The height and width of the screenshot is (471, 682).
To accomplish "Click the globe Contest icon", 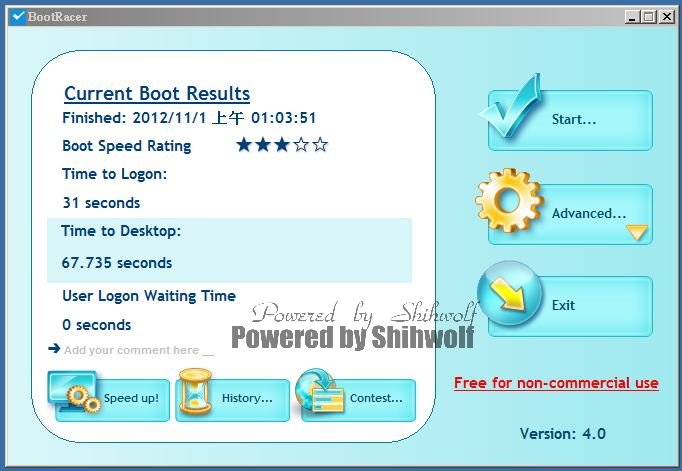I will (320, 391).
